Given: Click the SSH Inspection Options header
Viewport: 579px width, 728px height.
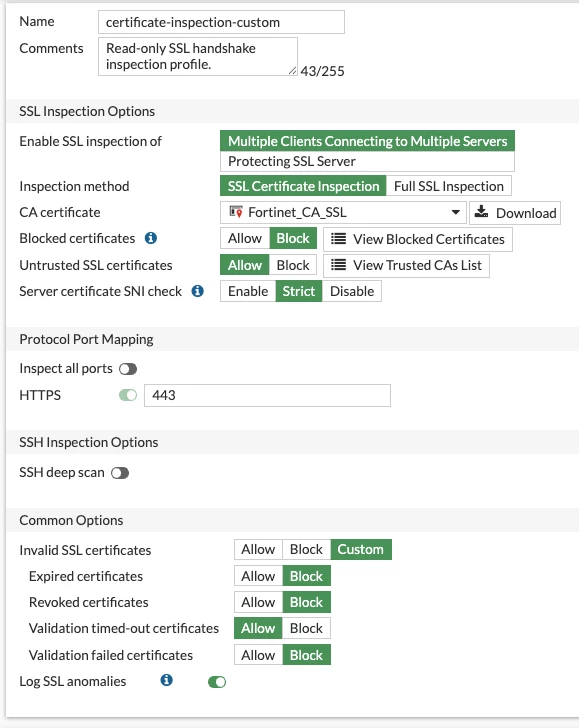Looking at the screenshot, I should (89, 442).
